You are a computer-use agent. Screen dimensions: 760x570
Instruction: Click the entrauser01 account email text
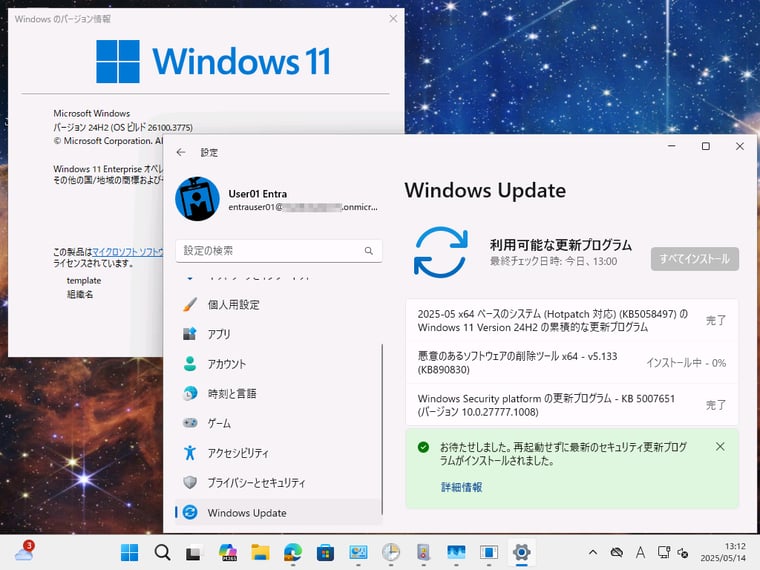303,207
